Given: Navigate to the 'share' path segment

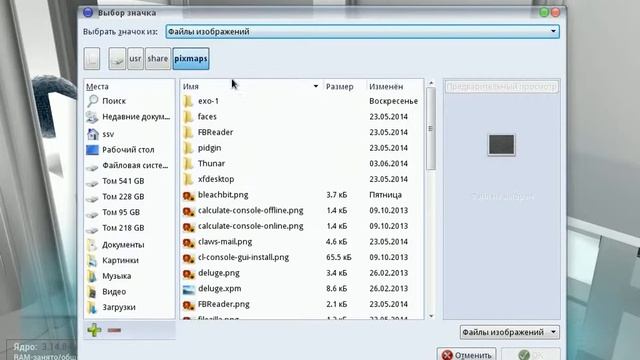Looking at the screenshot, I should click(158, 59).
